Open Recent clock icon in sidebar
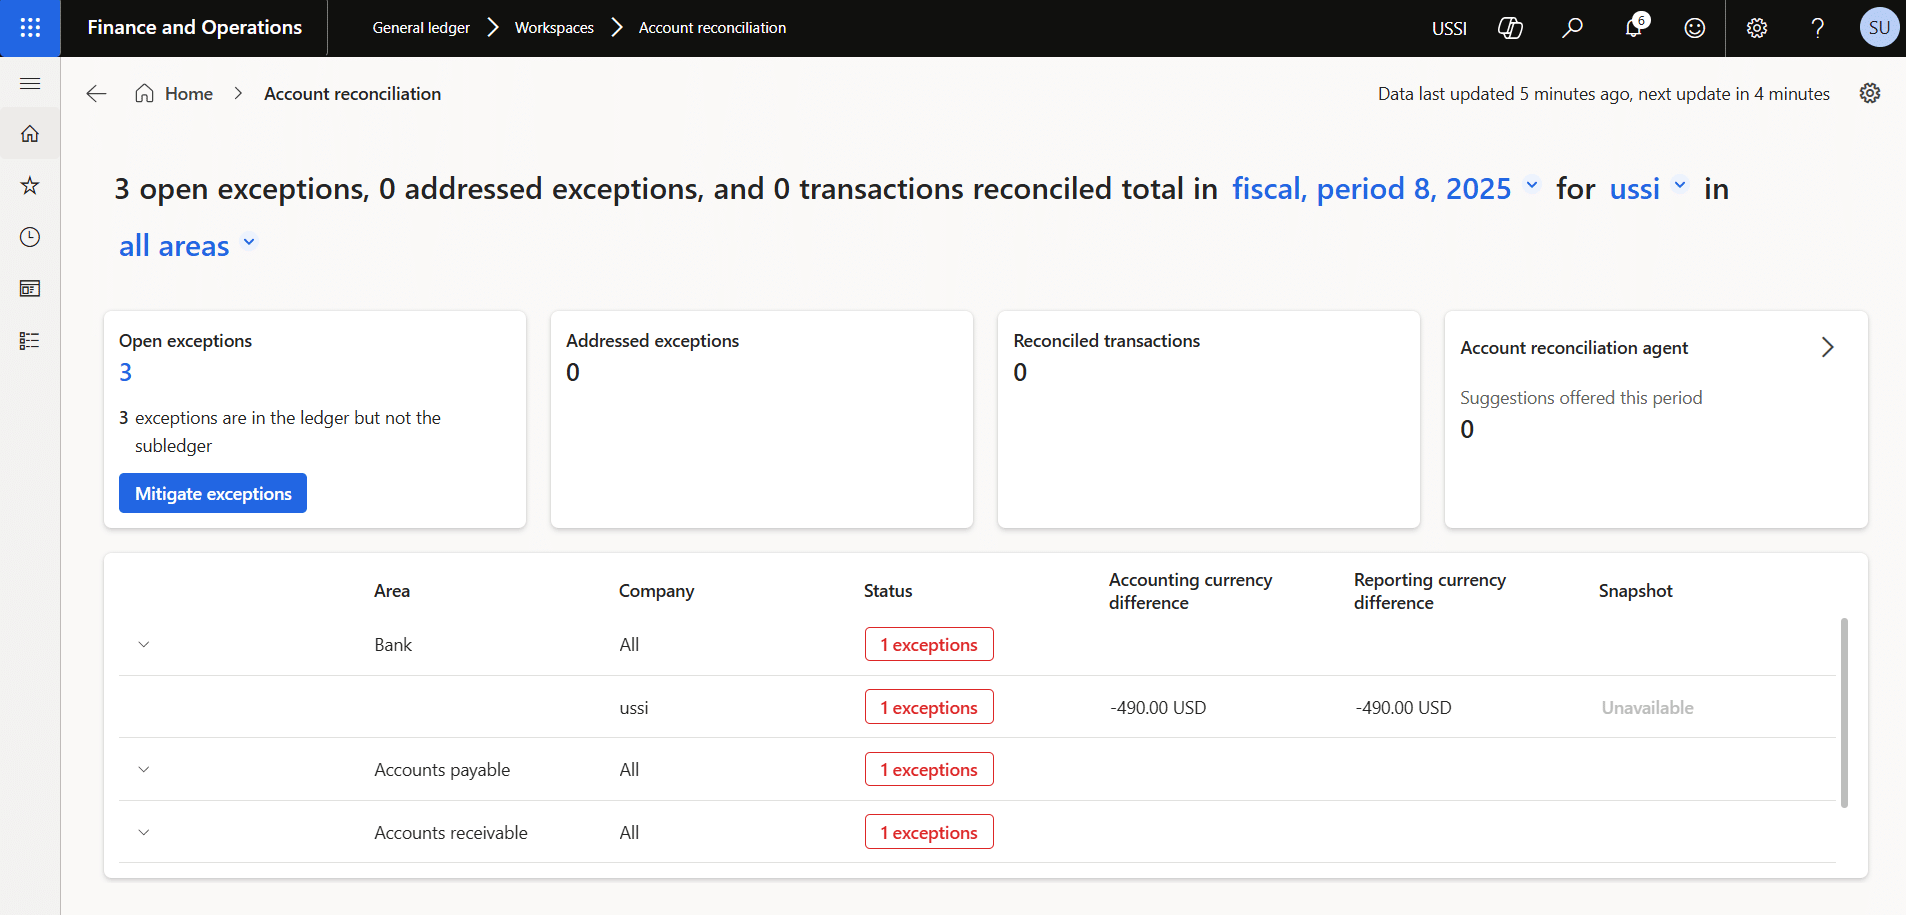 [x=30, y=237]
